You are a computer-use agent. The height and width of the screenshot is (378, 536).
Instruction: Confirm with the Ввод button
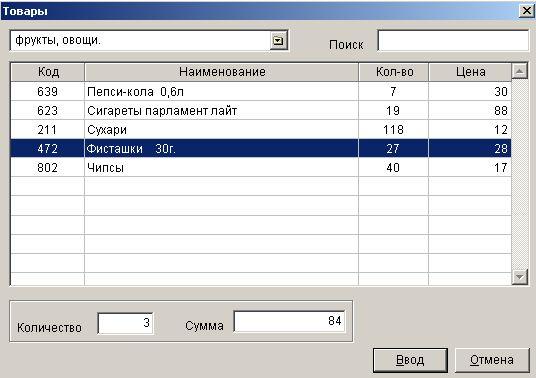[x=410, y=360]
